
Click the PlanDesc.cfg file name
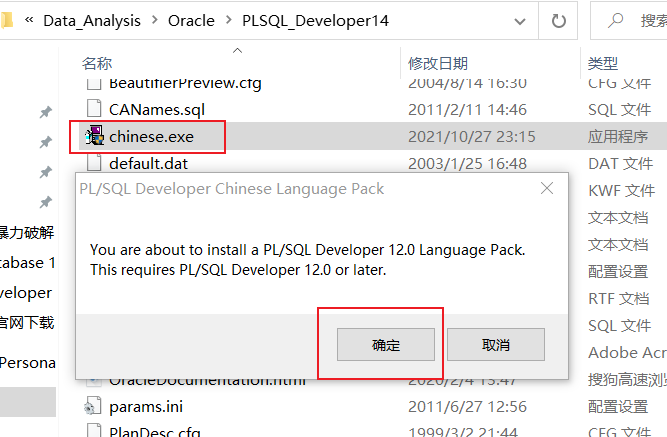(x=154, y=431)
